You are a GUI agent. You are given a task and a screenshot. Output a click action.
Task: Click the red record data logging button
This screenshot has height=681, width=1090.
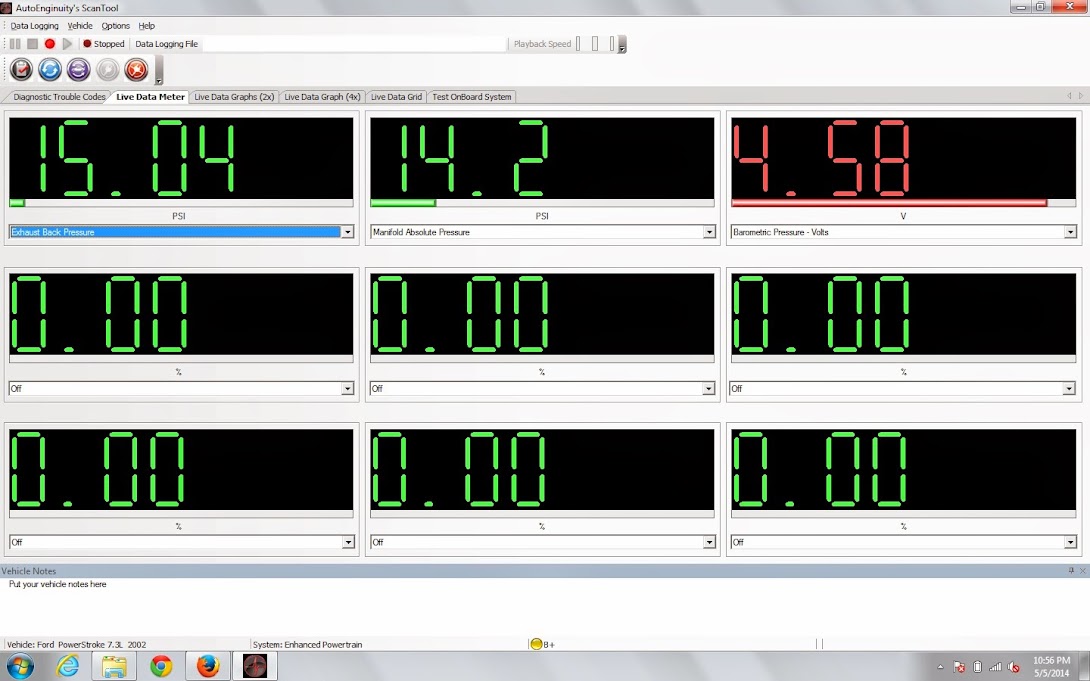click(49, 44)
